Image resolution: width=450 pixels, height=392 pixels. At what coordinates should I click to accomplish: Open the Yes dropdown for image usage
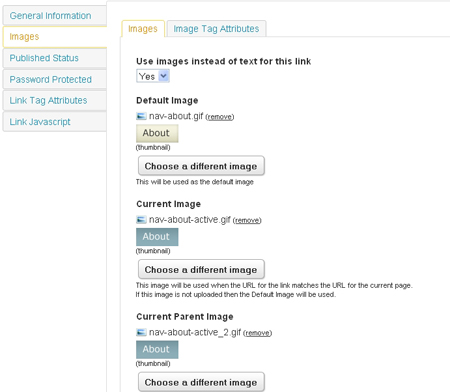point(153,76)
